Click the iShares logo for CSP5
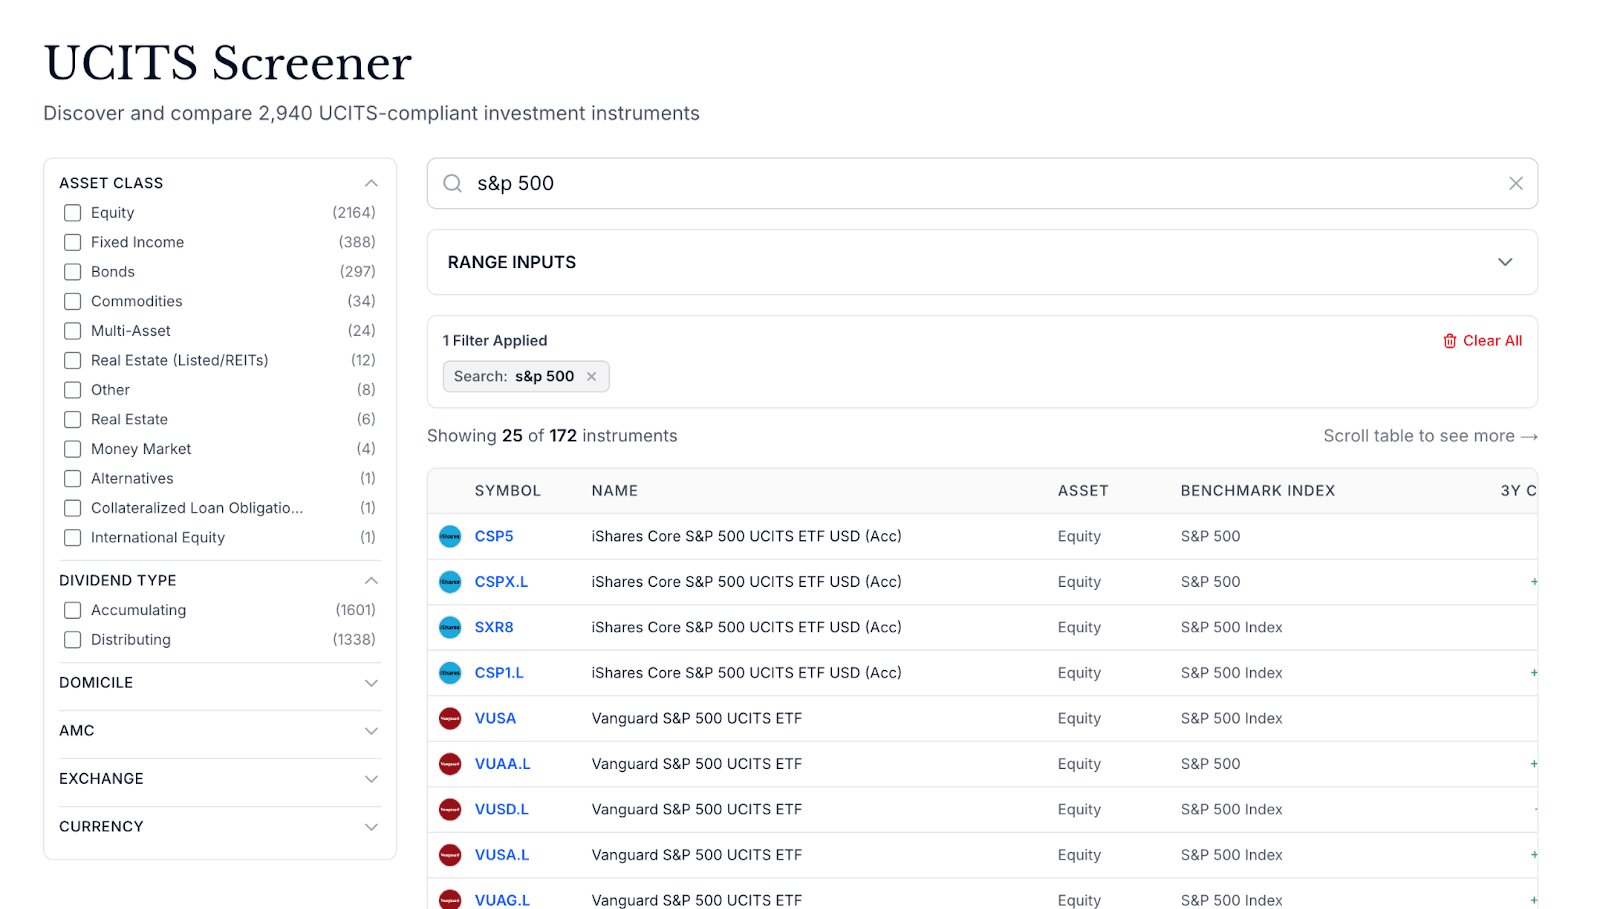The height and width of the screenshot is (909, 1600). tap(450, 536)
